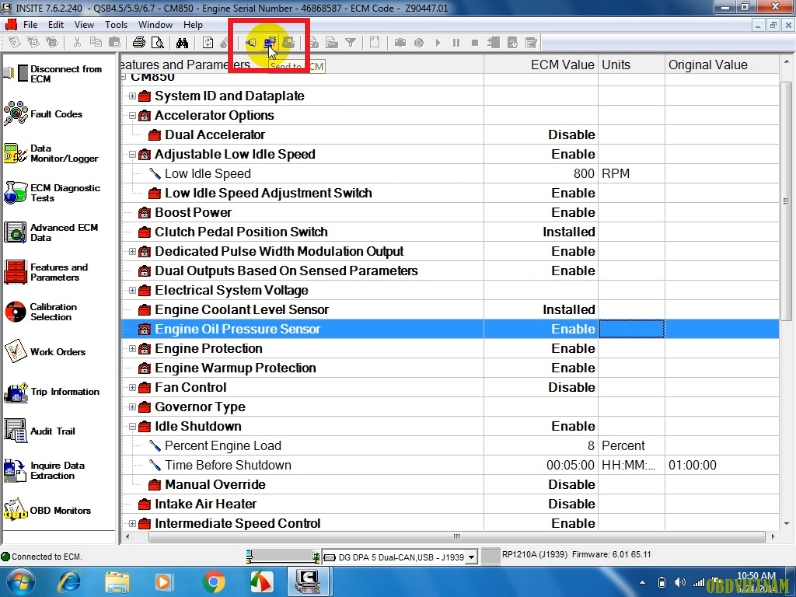Image resolution: width=796 pixels, height=597 pixels.
Task: Open the Tools menu
Action: click(x=116, y=24)
